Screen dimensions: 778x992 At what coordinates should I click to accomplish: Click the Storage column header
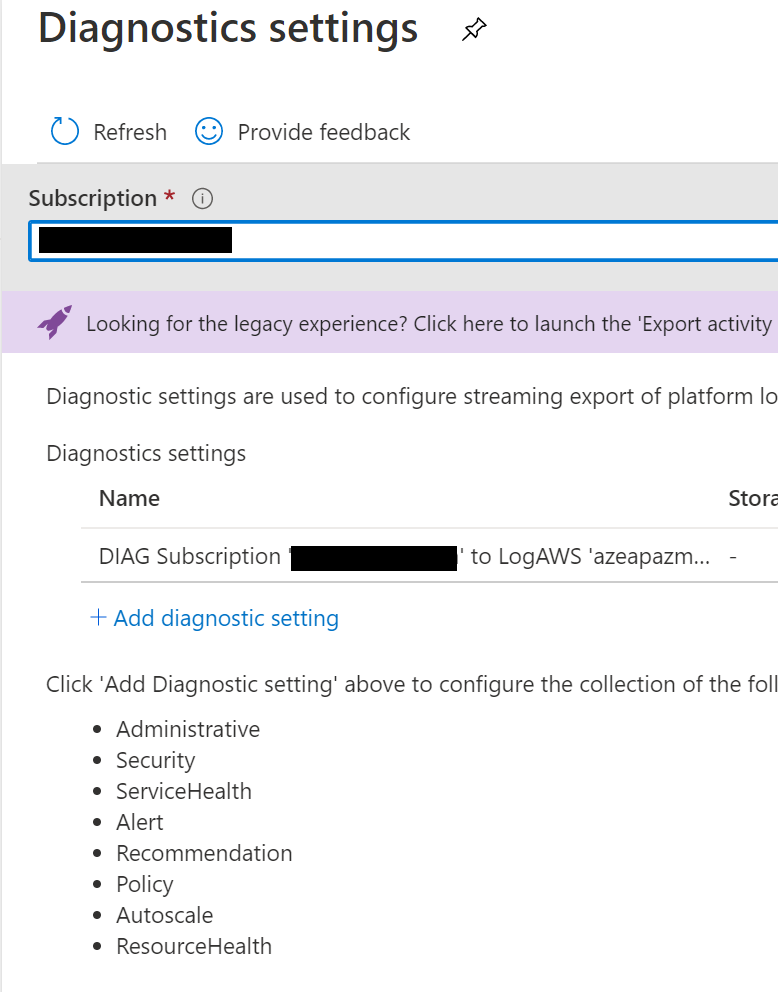tap(752, 498)
